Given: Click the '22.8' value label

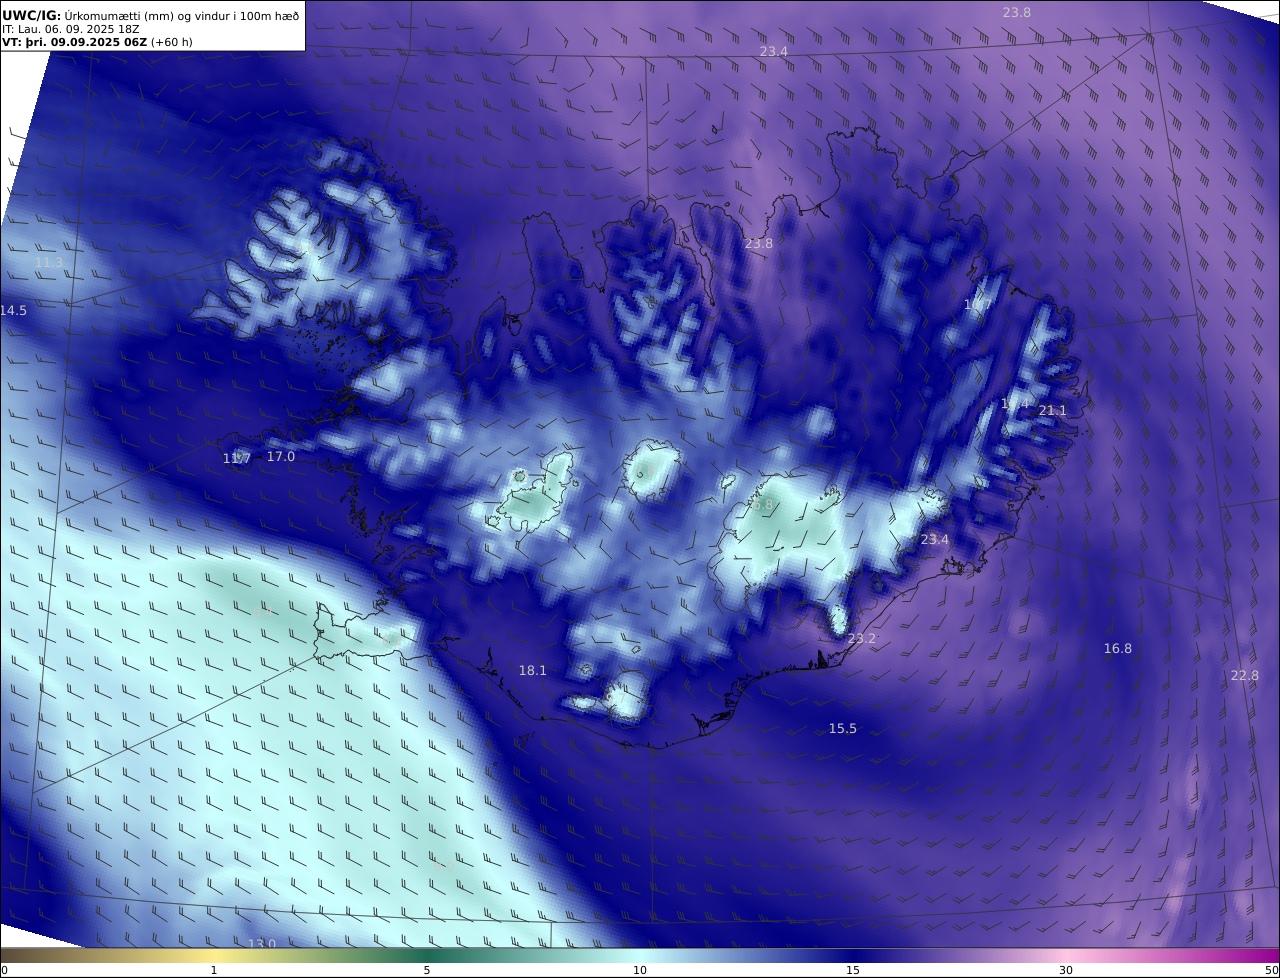Looking at the screenshot, I should click(1245, 676).
